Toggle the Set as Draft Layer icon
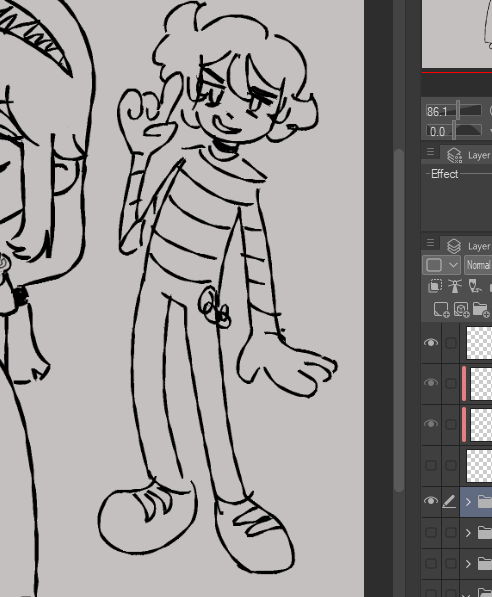 pyautogui.click(x=474, y=286)
